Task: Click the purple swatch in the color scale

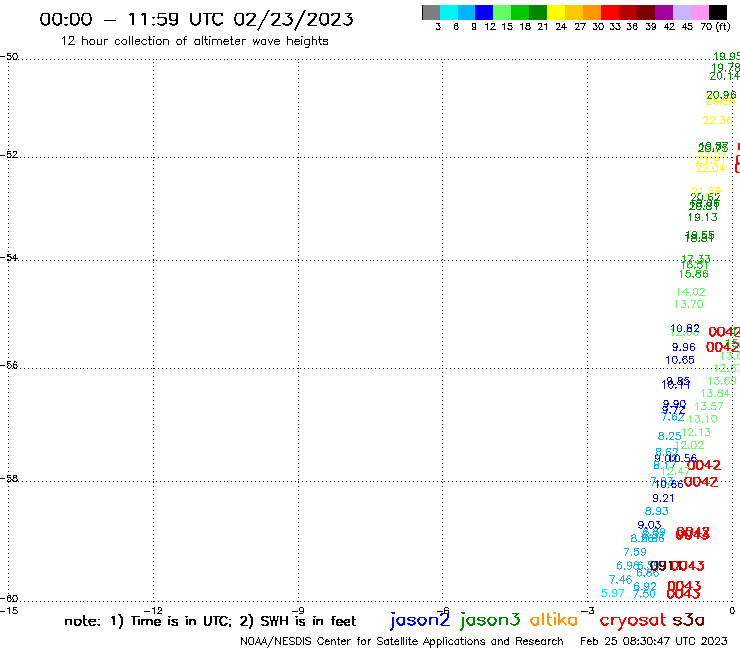Action: tap(664, 12)
